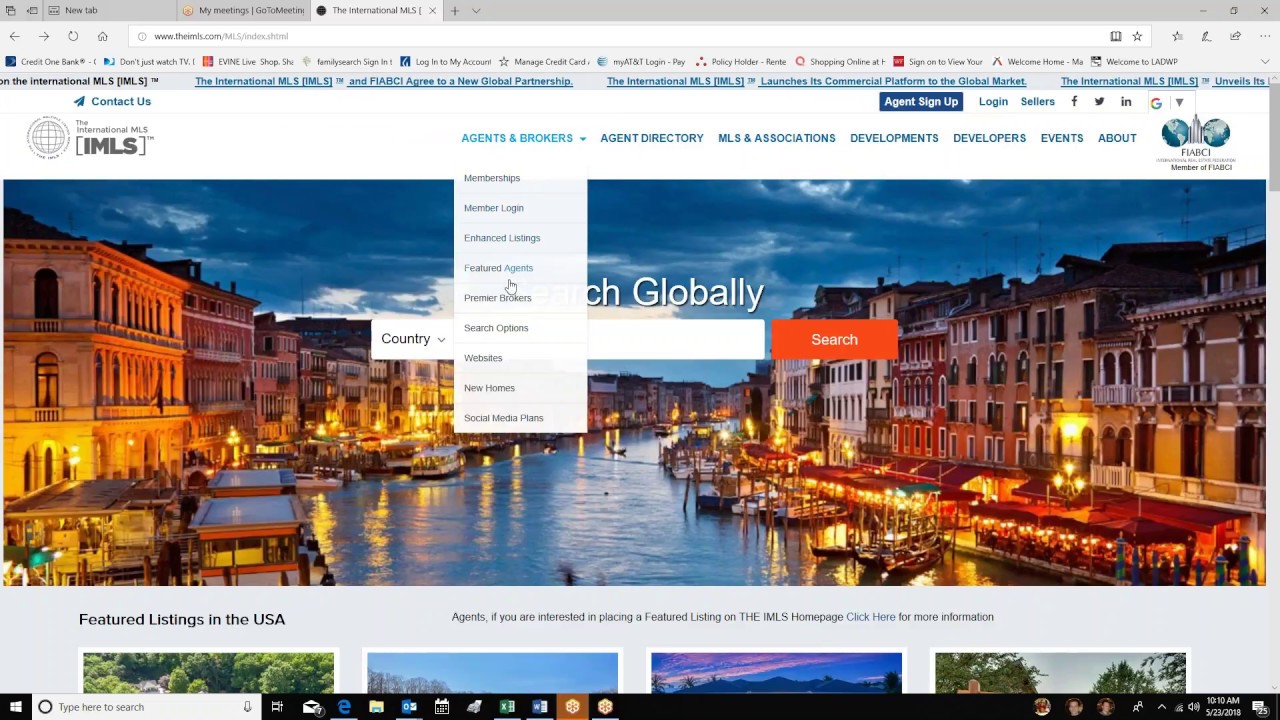Open the MLS & Associations nav item
Image resolution: width=1280 pixels, height=720 pixels.
(x=777, y=138)
